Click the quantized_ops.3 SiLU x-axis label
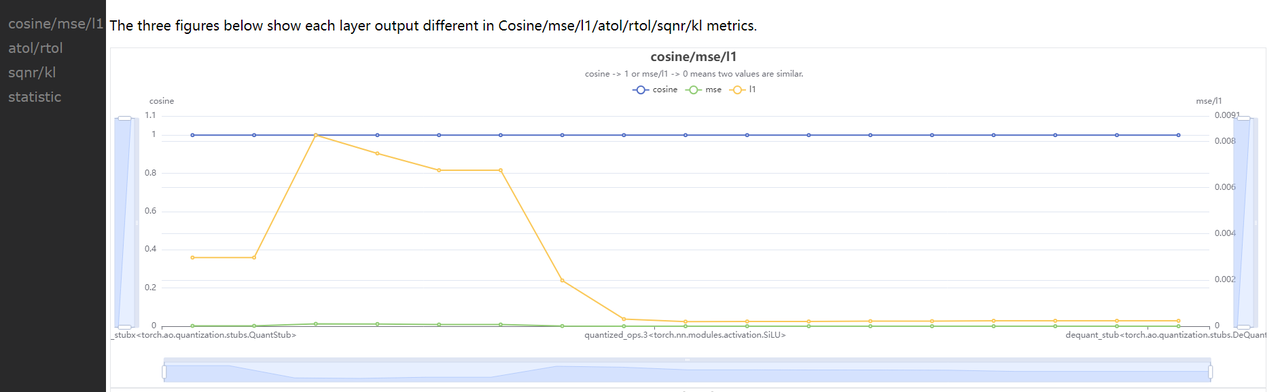This screenshot has width=1280, height=392. pos(685,335)
